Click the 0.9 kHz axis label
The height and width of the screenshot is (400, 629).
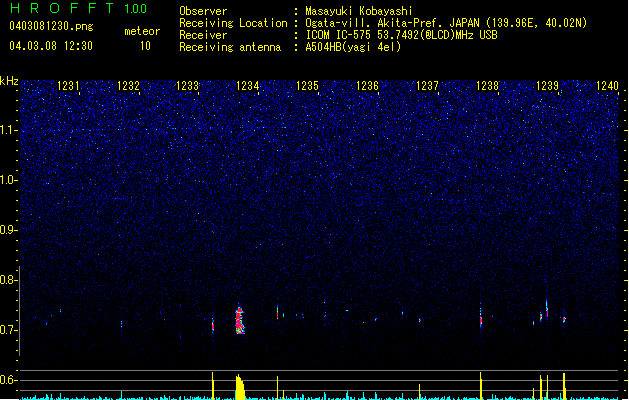9,230
